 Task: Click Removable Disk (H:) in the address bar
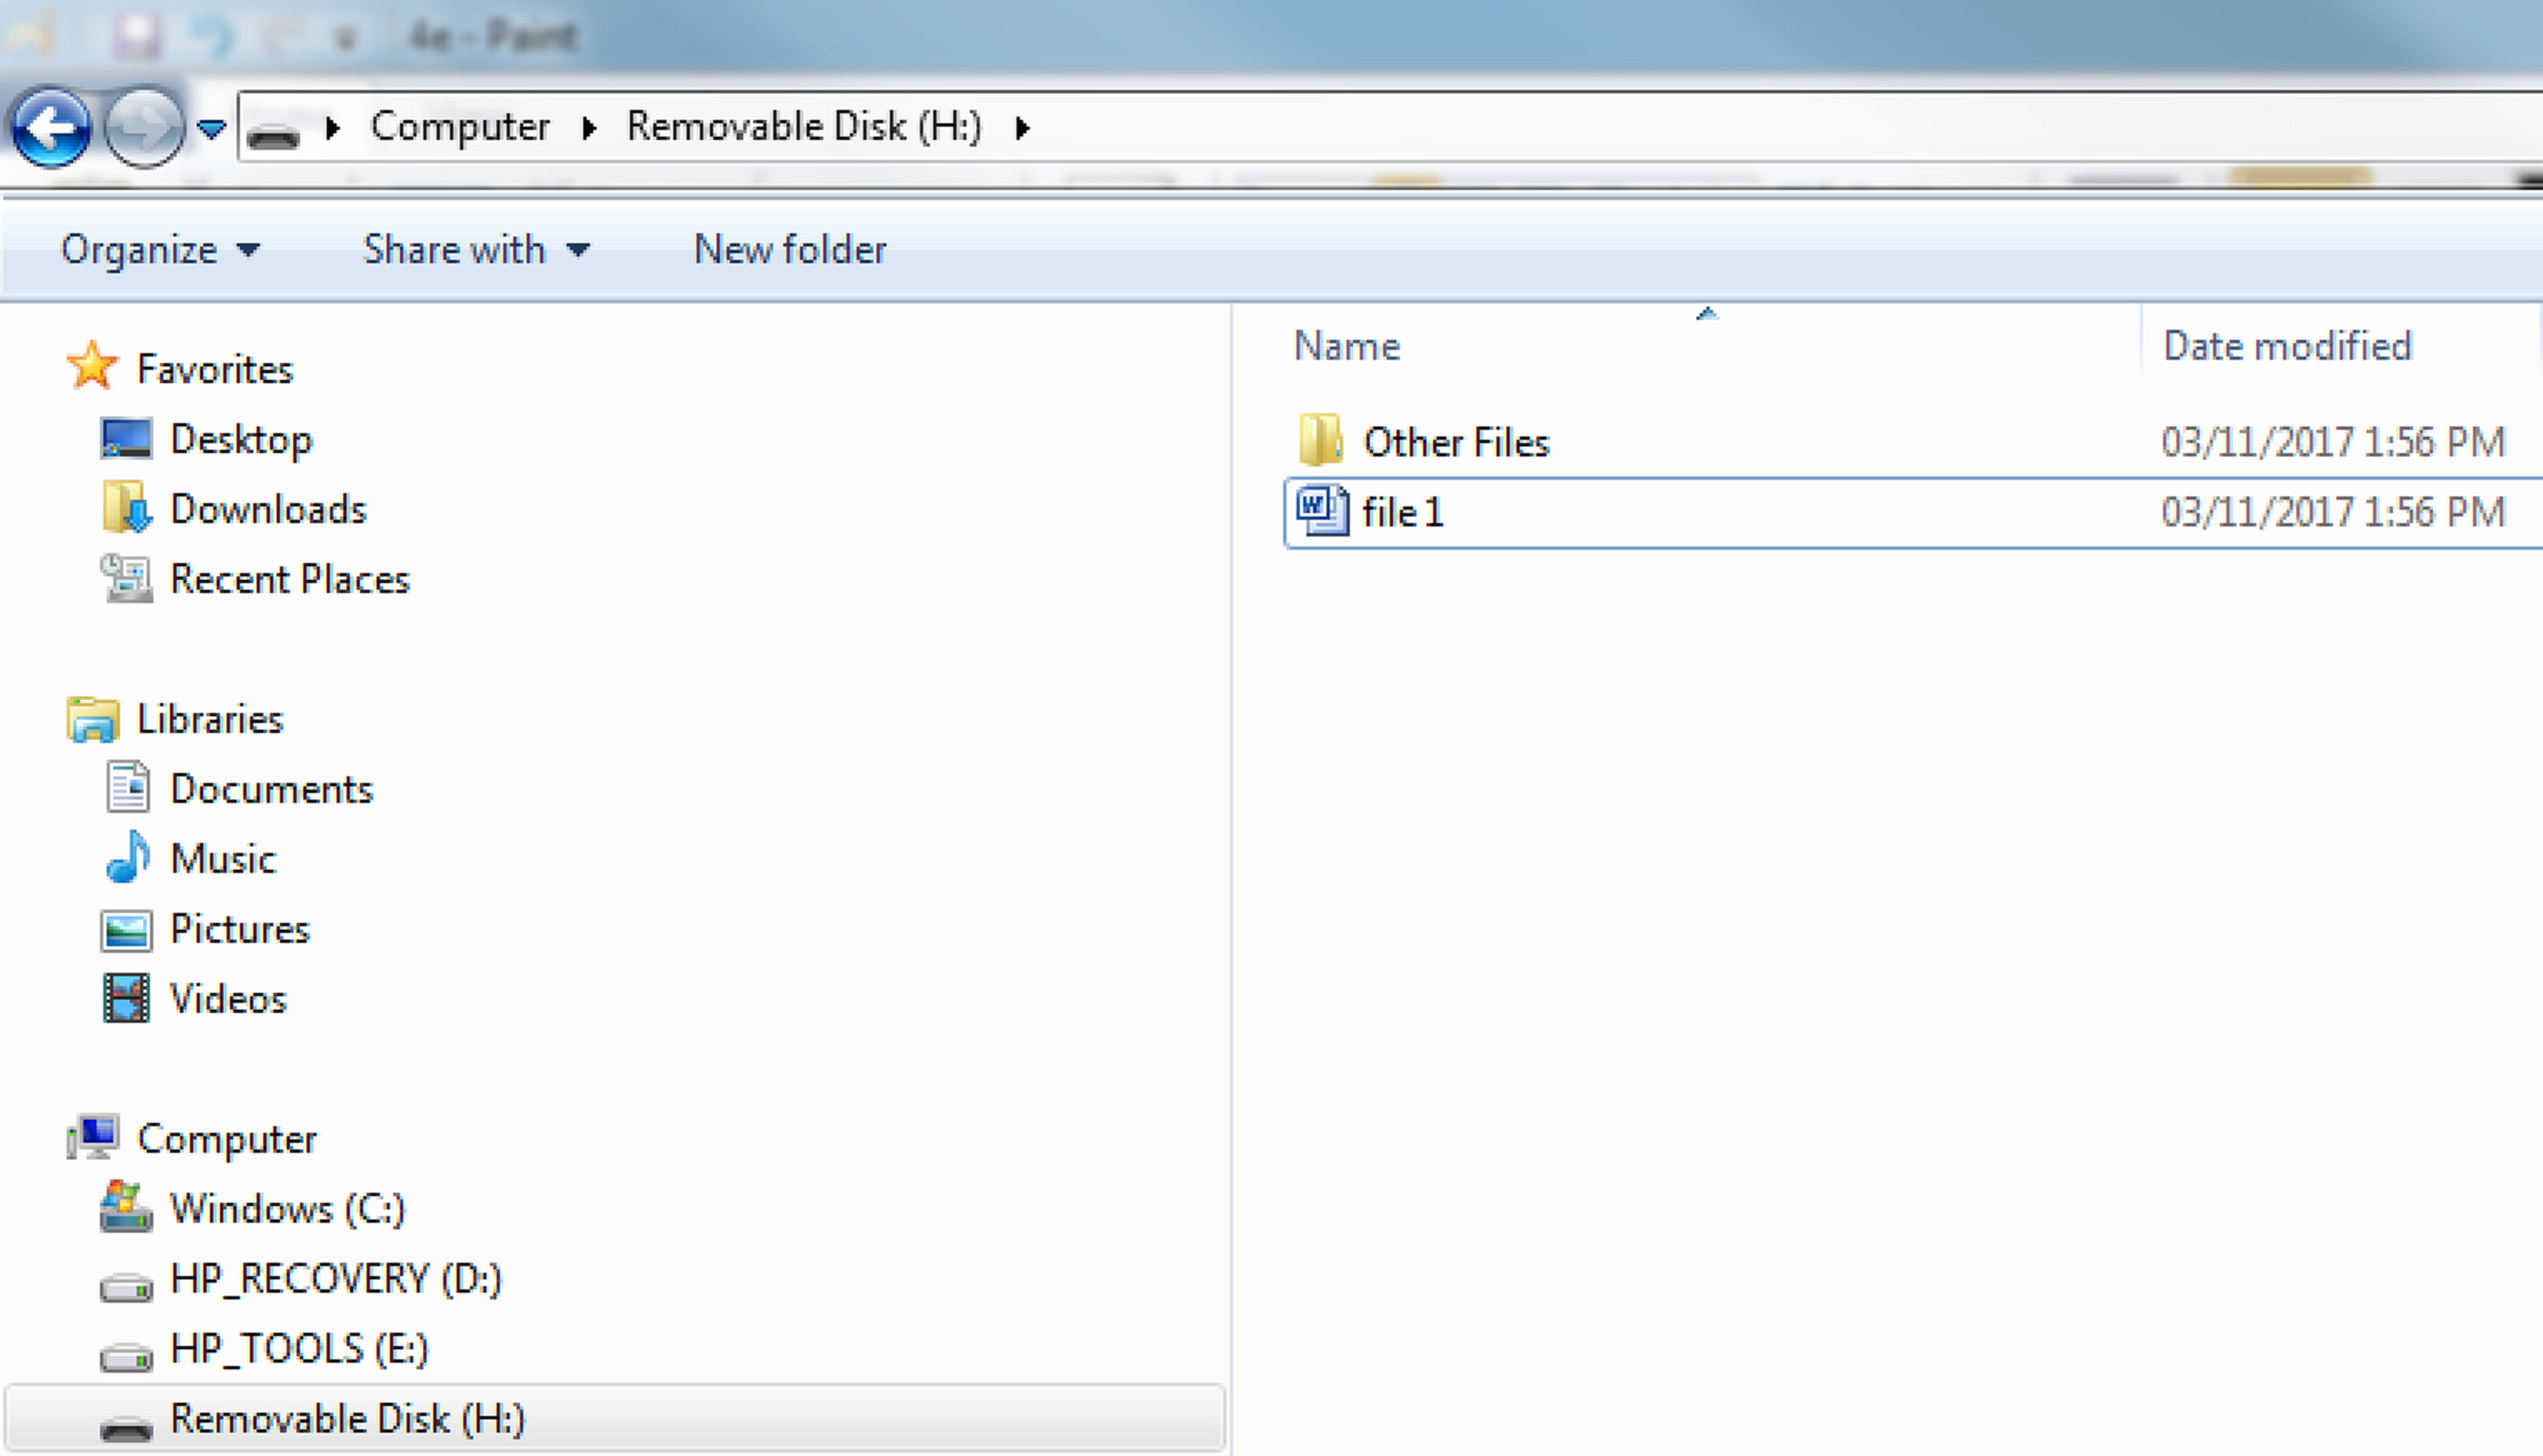click(x=804, y=127)
